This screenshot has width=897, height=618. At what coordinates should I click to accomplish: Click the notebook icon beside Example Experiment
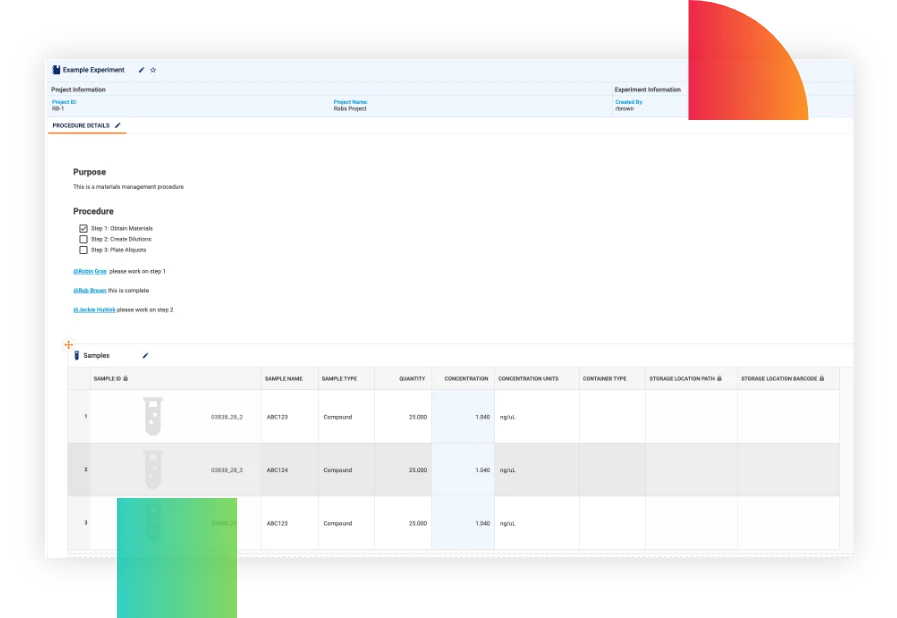56,70
